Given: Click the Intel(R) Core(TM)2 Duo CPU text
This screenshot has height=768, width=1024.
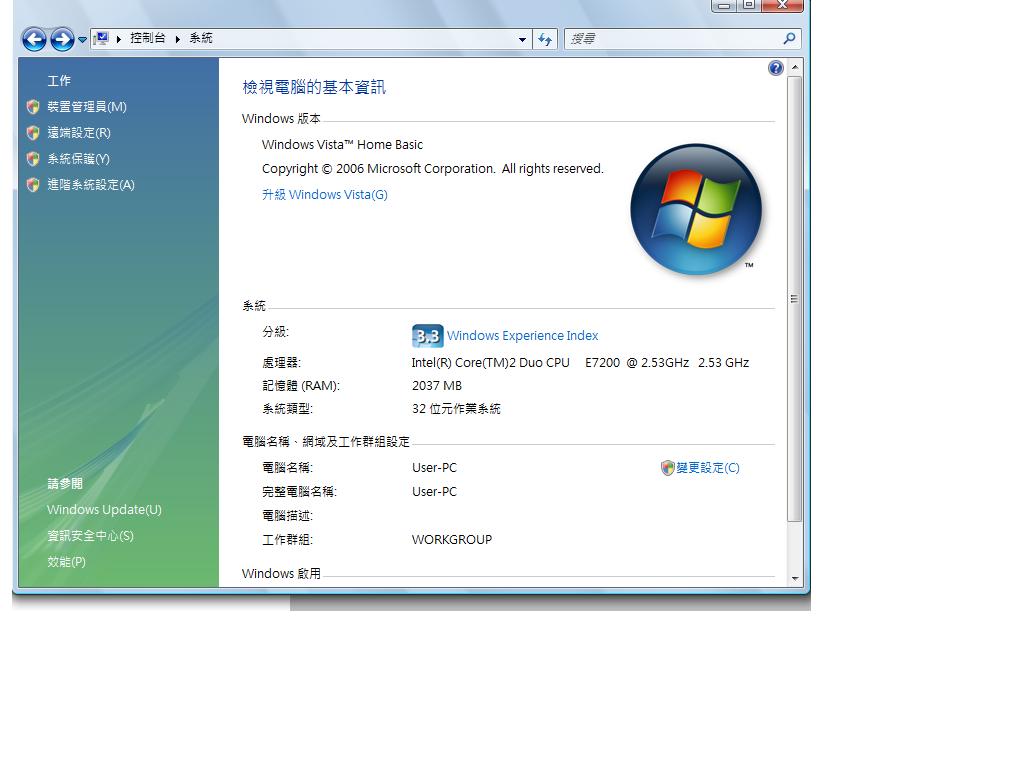Looking at the screenshot, I should tap(490, 362).
